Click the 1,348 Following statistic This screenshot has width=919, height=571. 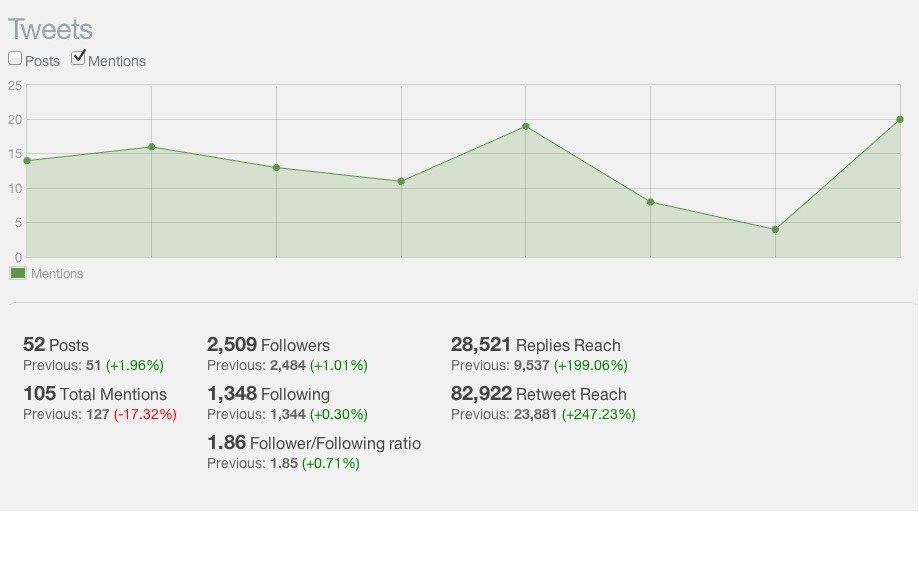coord(268,394)
